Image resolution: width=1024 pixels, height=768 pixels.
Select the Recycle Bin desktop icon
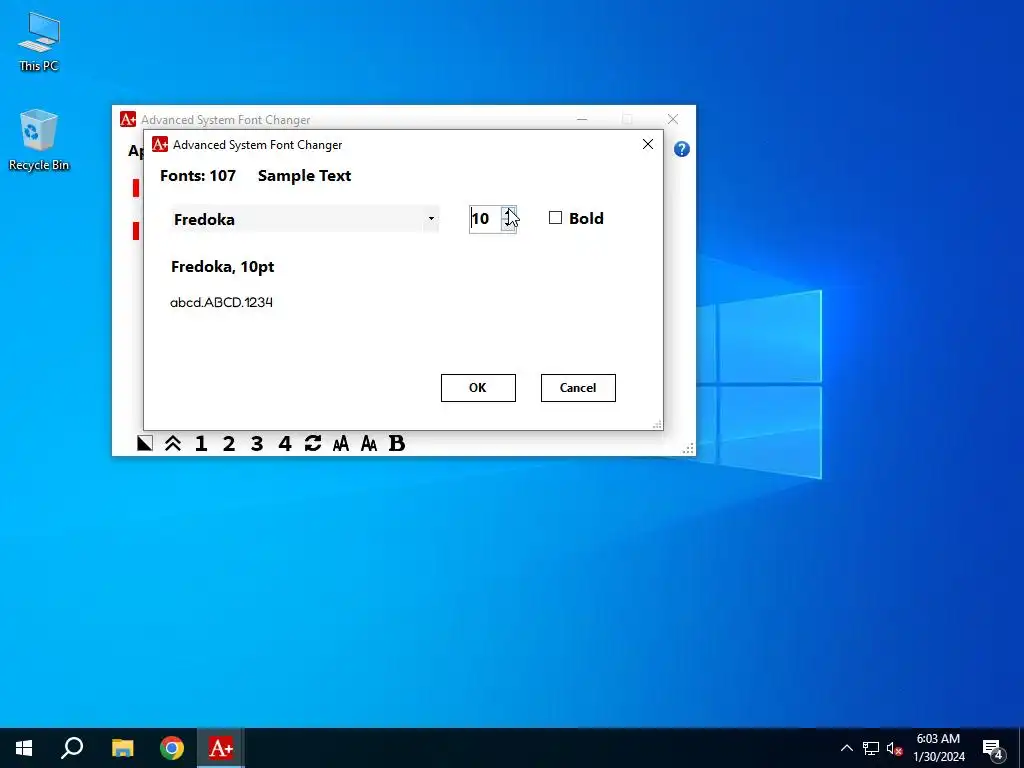pyautogui.click(x=39, y=140)
